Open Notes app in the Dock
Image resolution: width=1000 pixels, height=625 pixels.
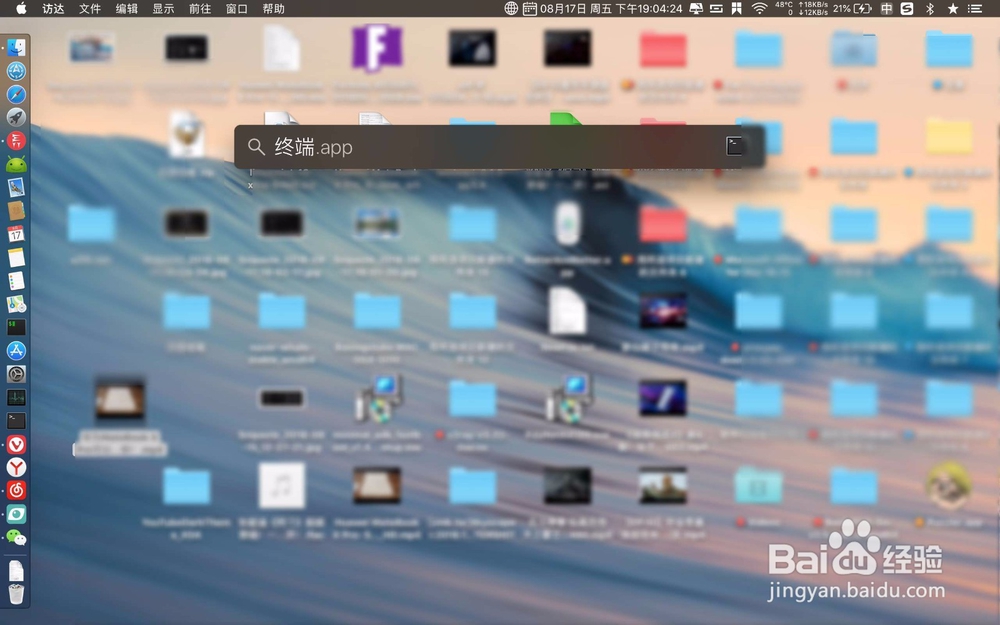(16, 258)
